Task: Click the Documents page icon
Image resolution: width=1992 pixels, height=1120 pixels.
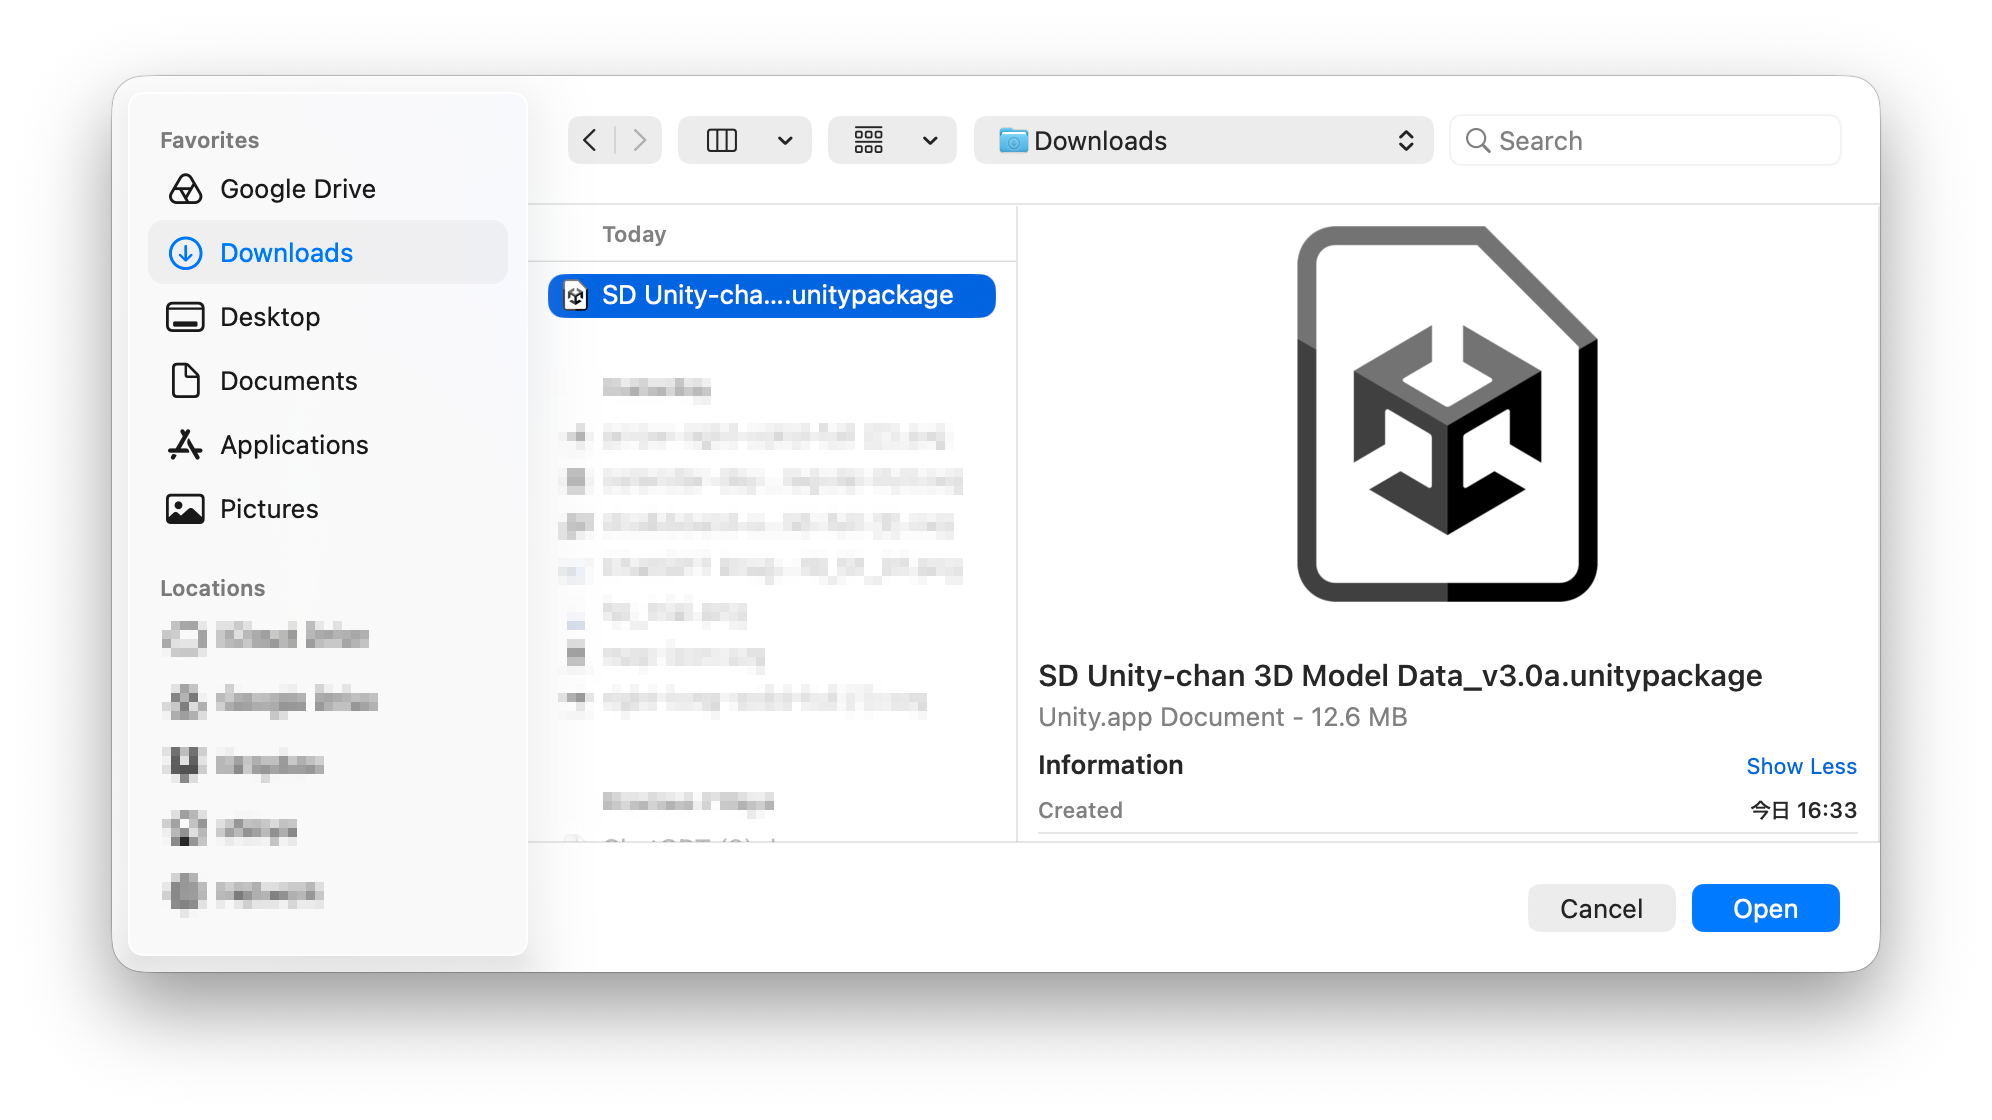Action: 185,381
